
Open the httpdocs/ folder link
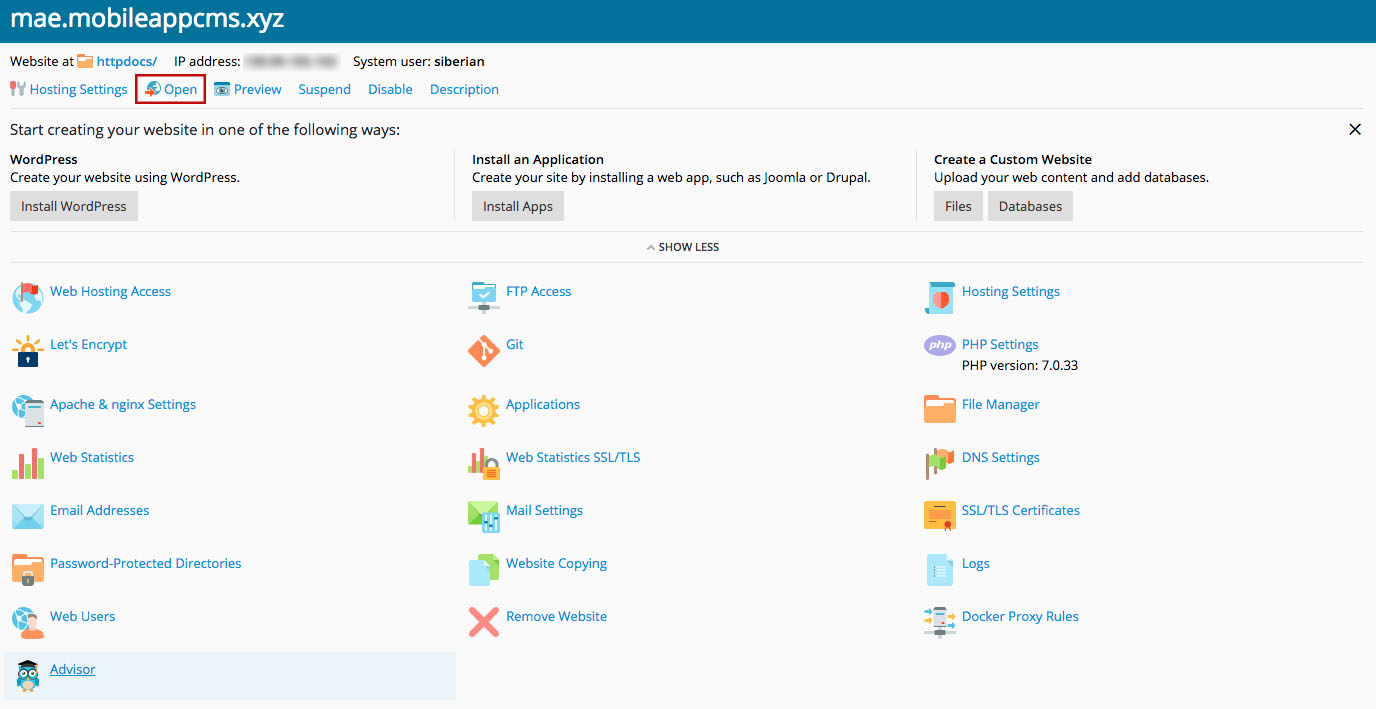tap(126, 61)
